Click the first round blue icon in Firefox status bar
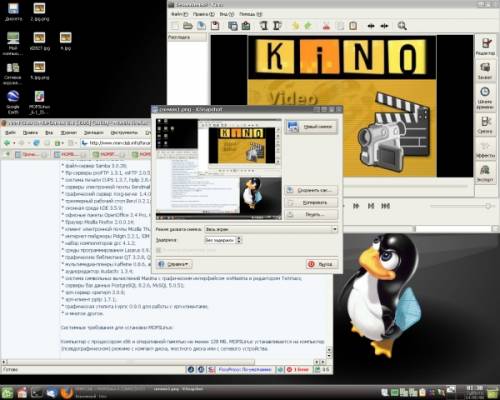 point(191,369)
